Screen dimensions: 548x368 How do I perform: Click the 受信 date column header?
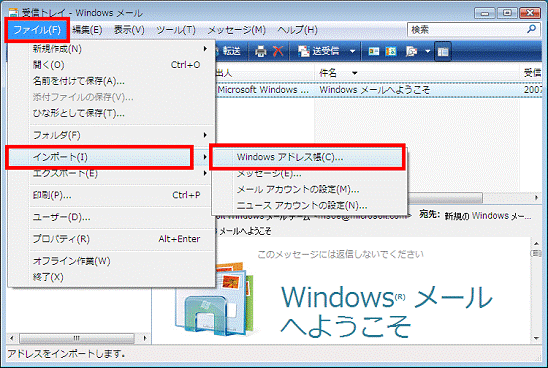click(x=532, y=73)
